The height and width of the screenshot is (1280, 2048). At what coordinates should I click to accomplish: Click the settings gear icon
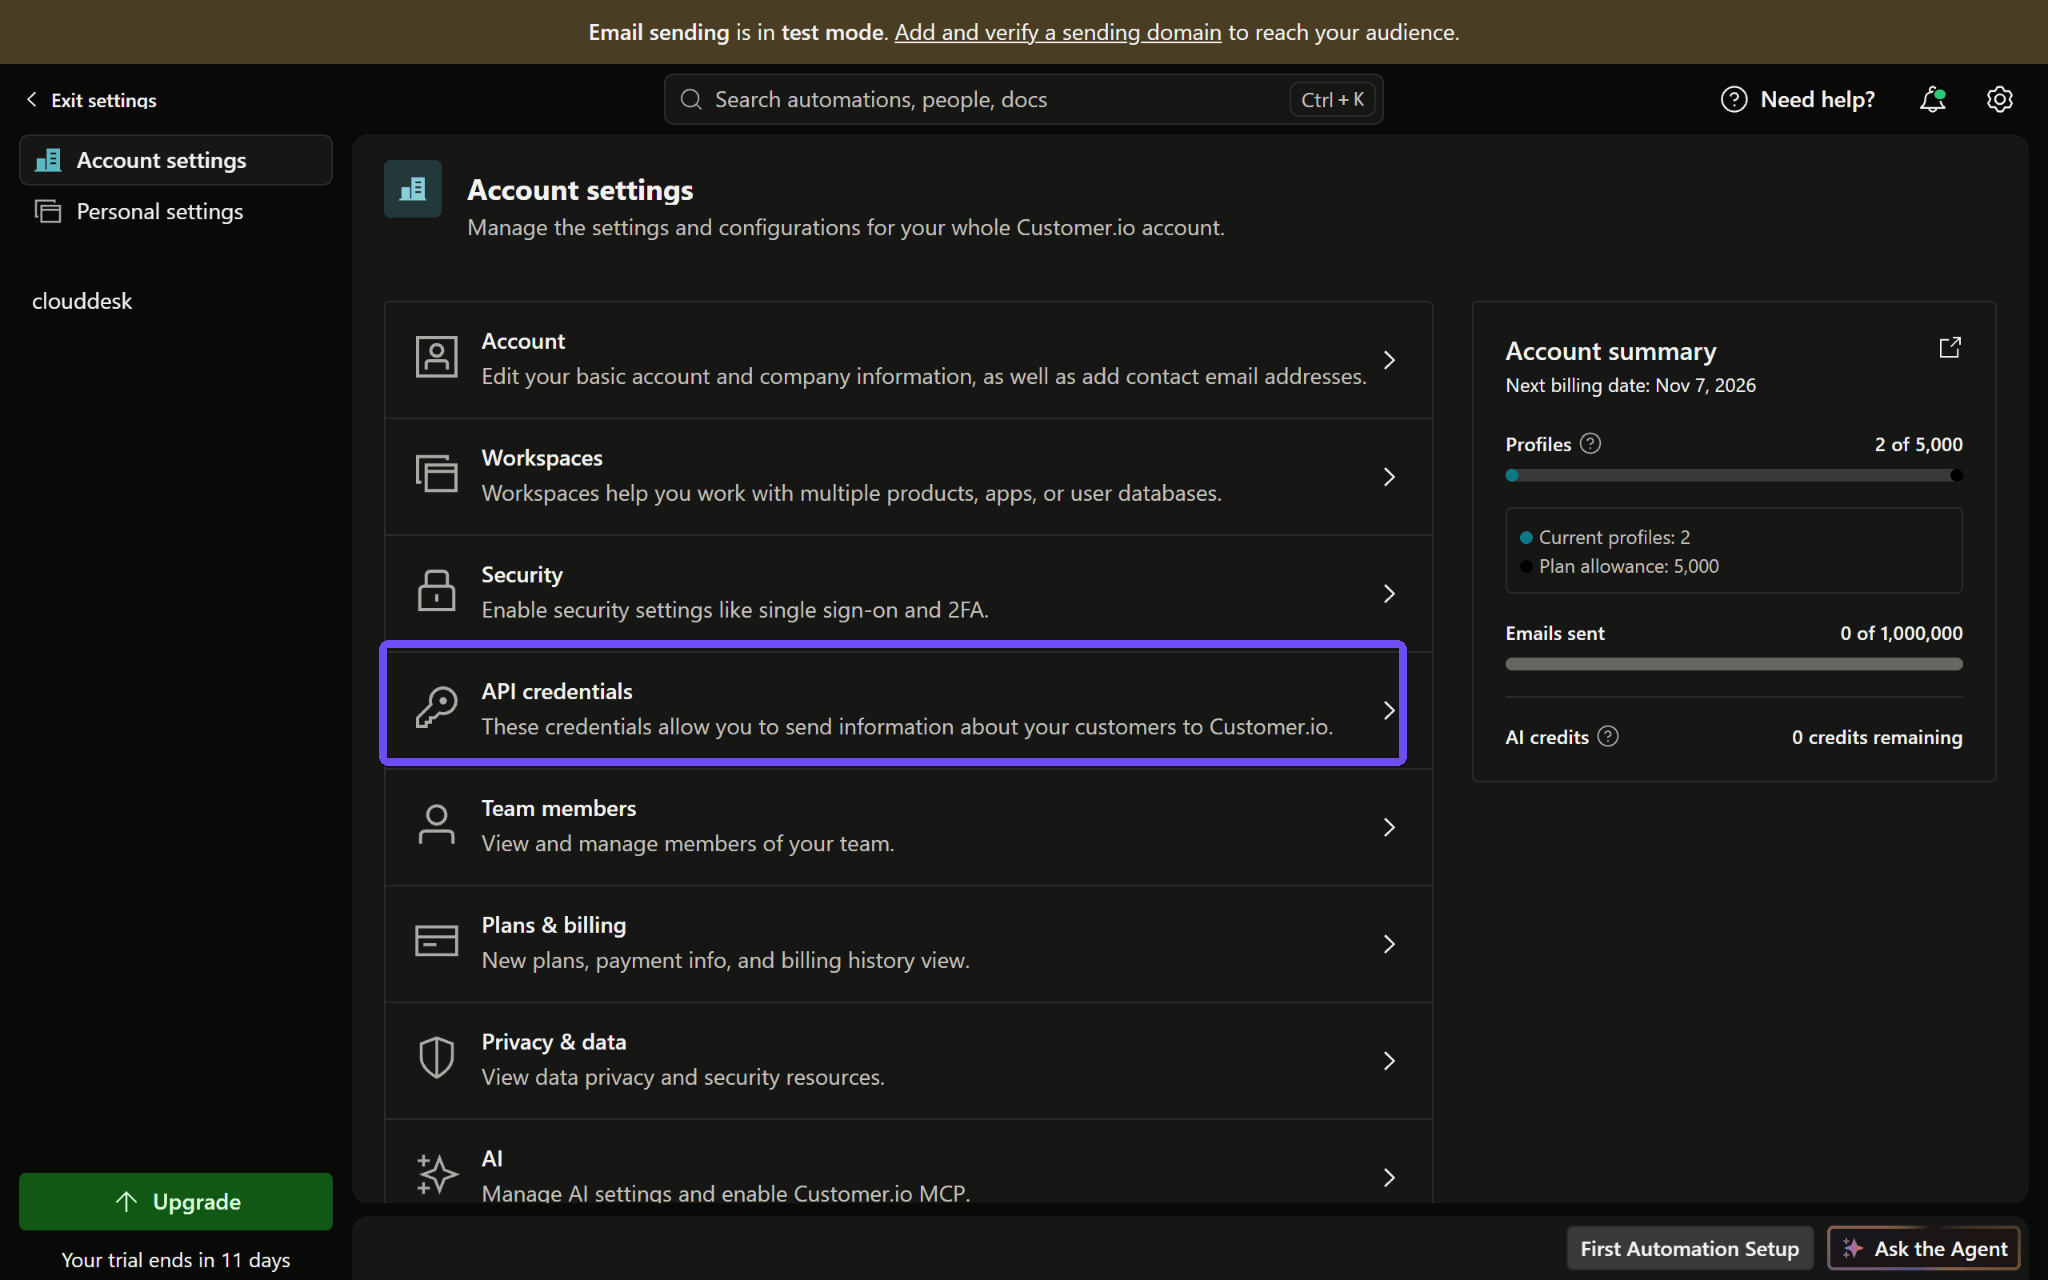point(1999,99)
